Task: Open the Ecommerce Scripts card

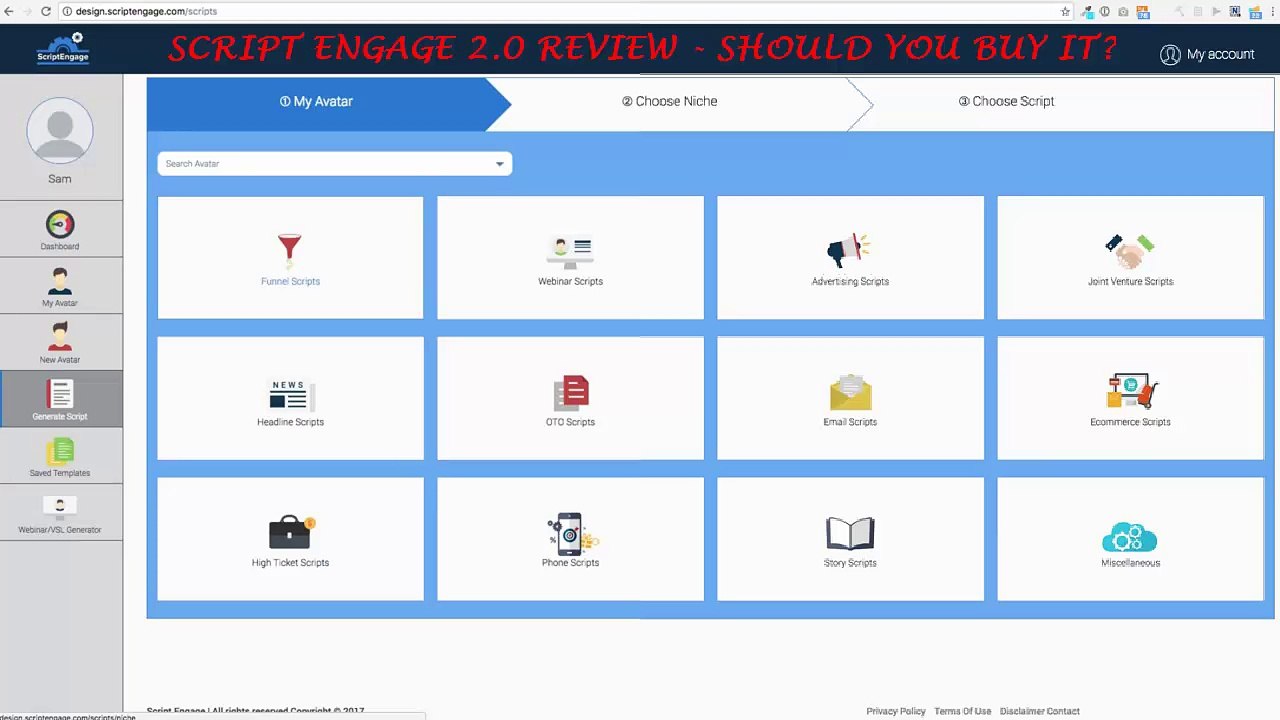Action: (x=1130, y=398)
